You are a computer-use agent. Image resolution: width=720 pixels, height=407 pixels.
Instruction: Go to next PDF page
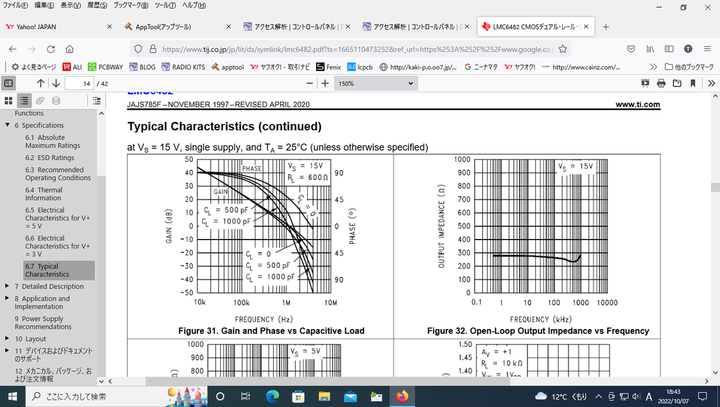click(x=57, y=83)
